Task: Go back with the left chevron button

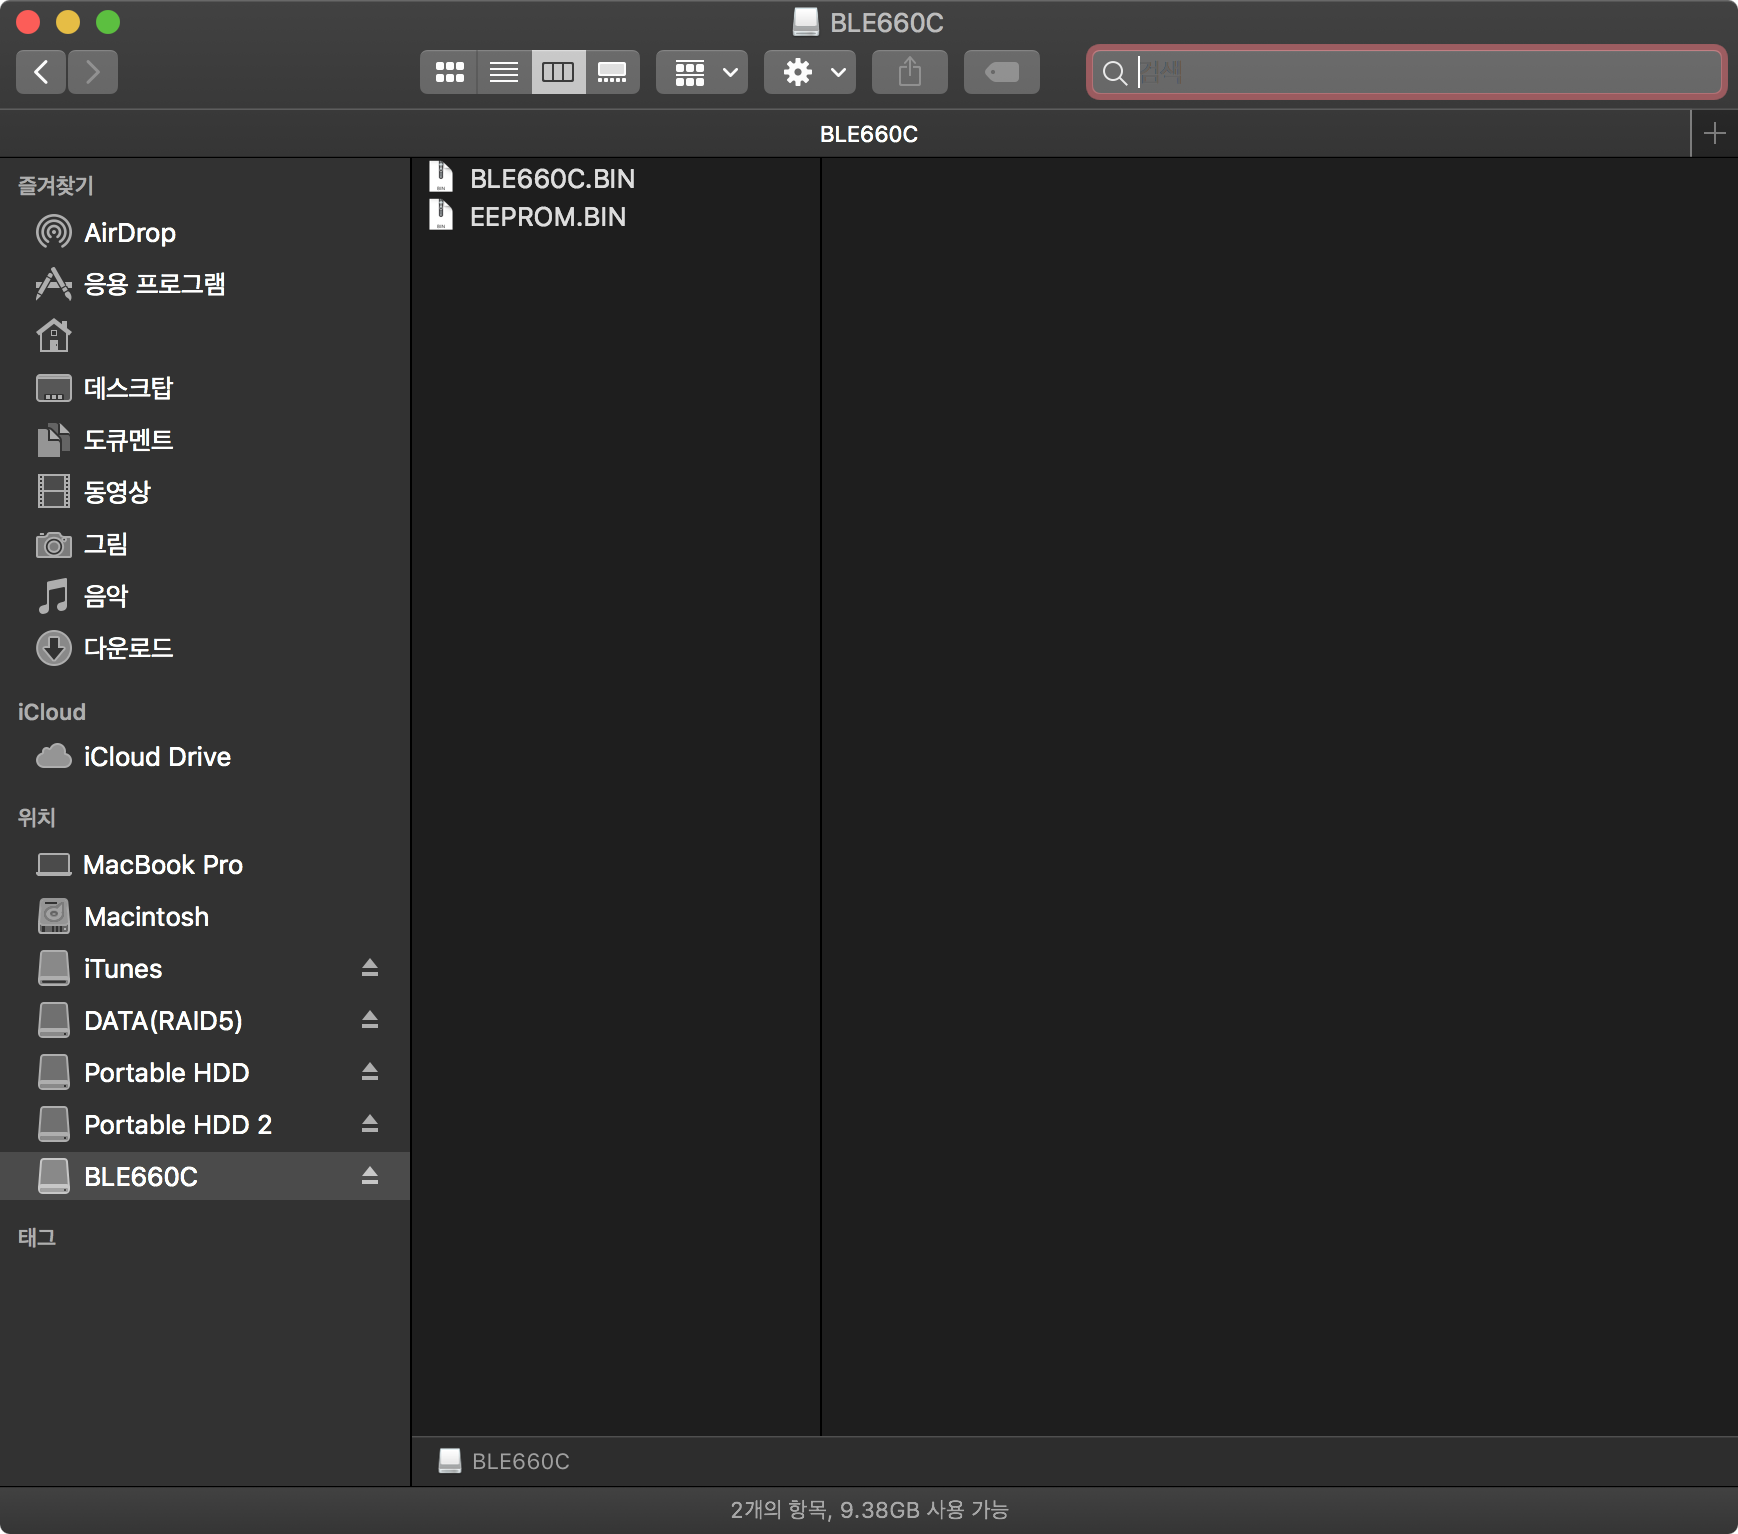Action: (41, 72)
